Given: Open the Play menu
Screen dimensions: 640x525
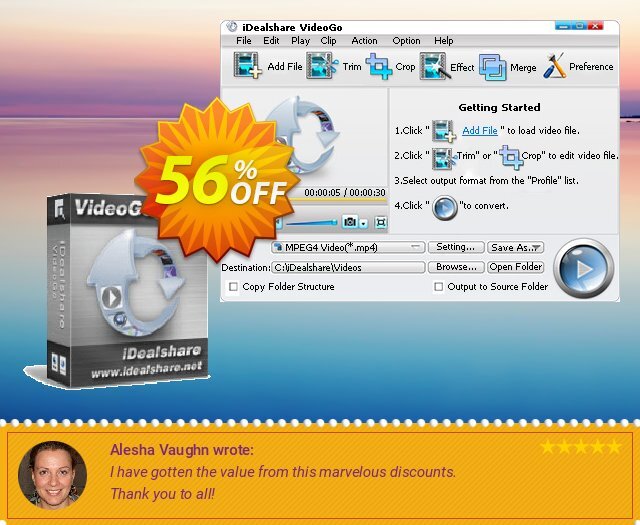Looking at the screenshot, I should 300,41.
